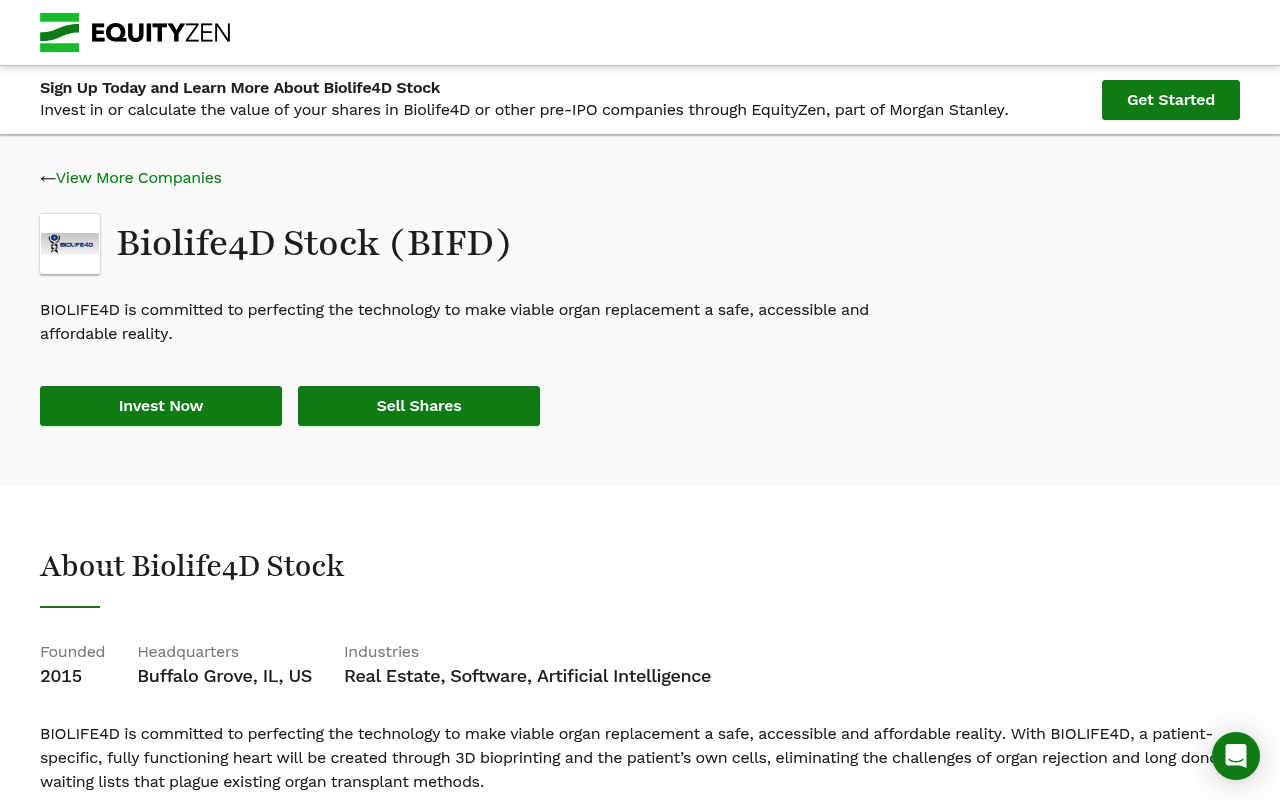Click the back arrow before View More Companies
This screenshot has width=1280, height=800.
coord(47,178)
